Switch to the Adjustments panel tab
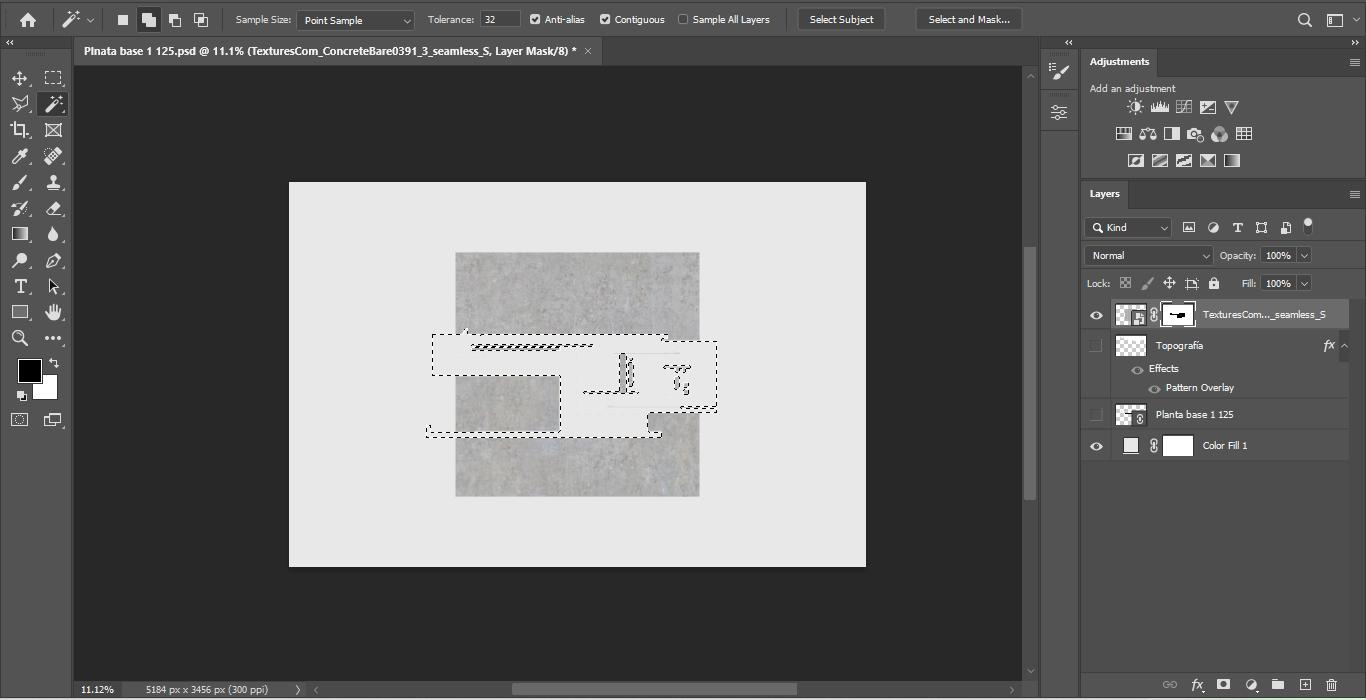This screenshot has height=700, width=1366. (1119, 62)
